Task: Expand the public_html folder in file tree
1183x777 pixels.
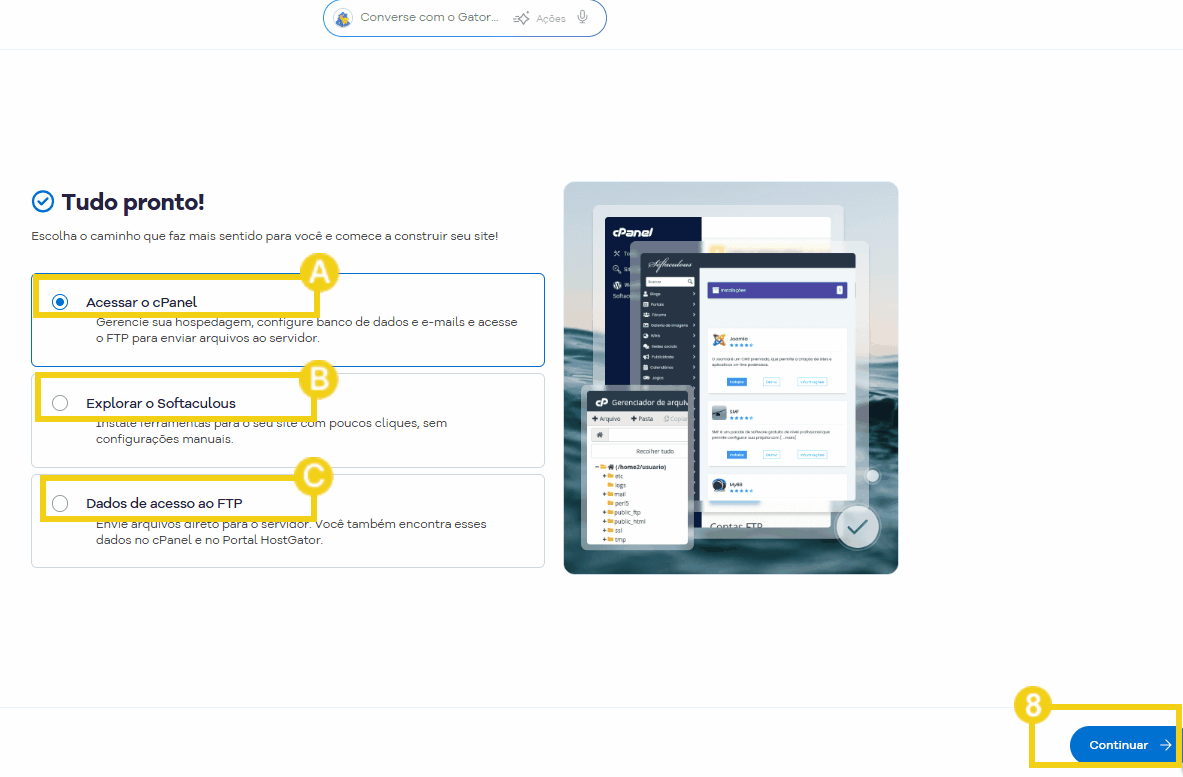Action: [604, 521]
